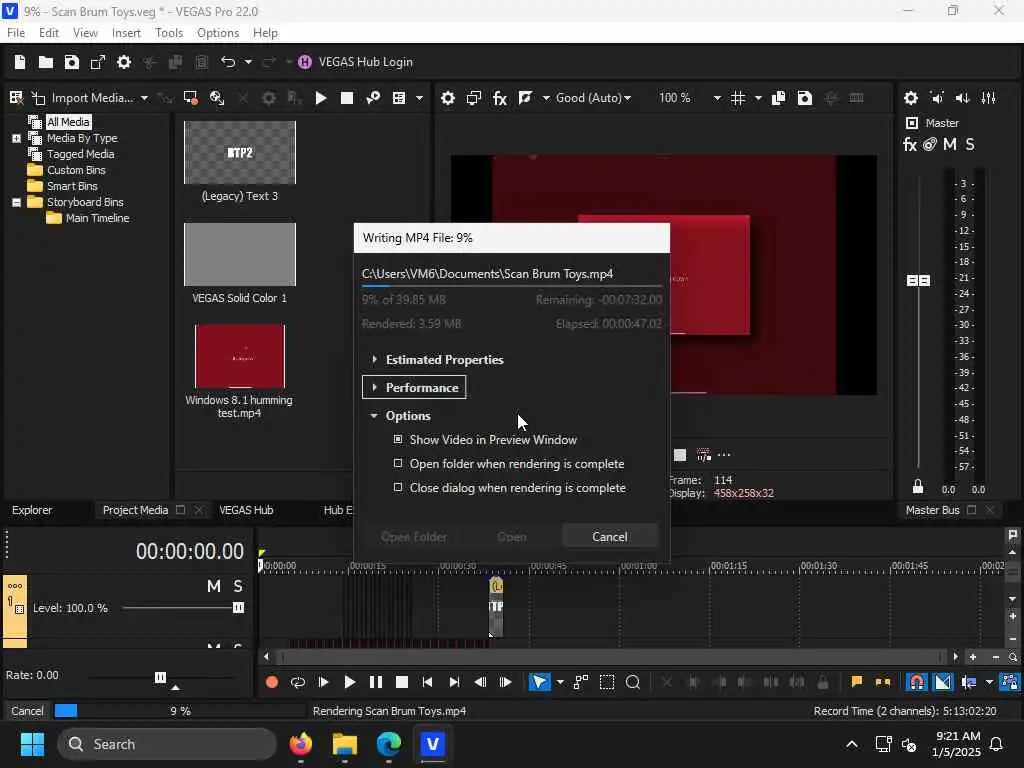This screenshot has width=1024, height=768.
Task: Open the Insert menu
Action: [x=126, y=33]
